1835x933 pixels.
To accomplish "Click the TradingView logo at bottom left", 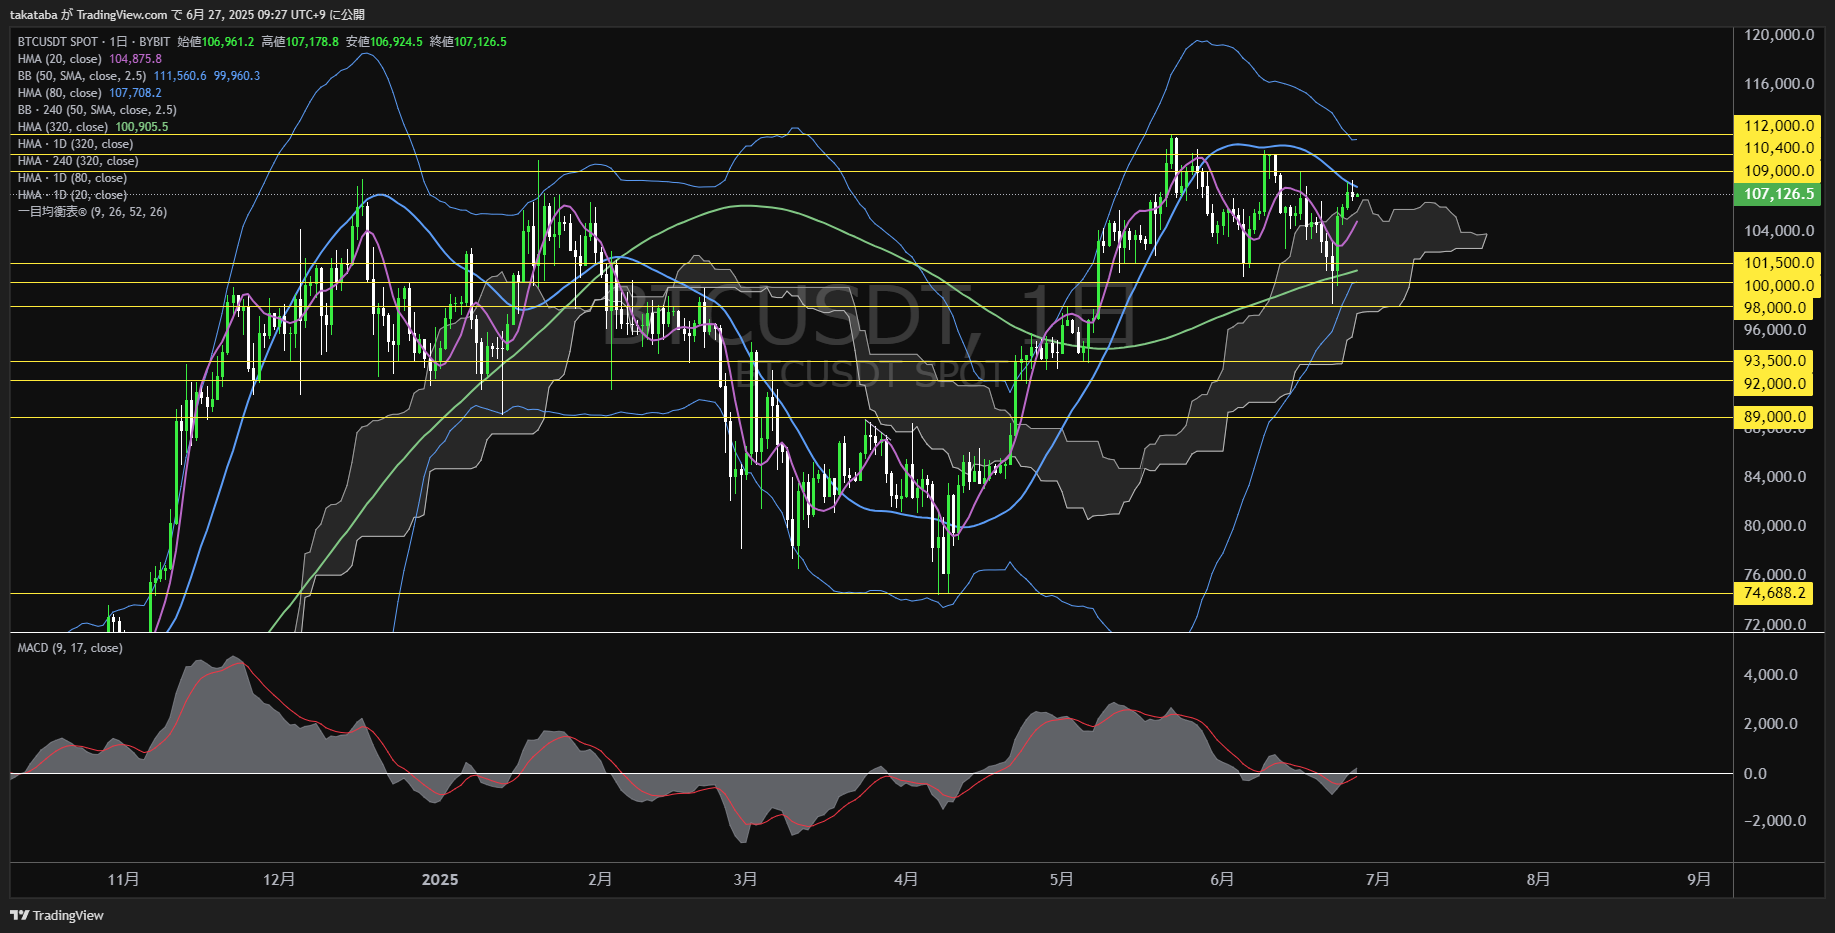I will (57, 915).
